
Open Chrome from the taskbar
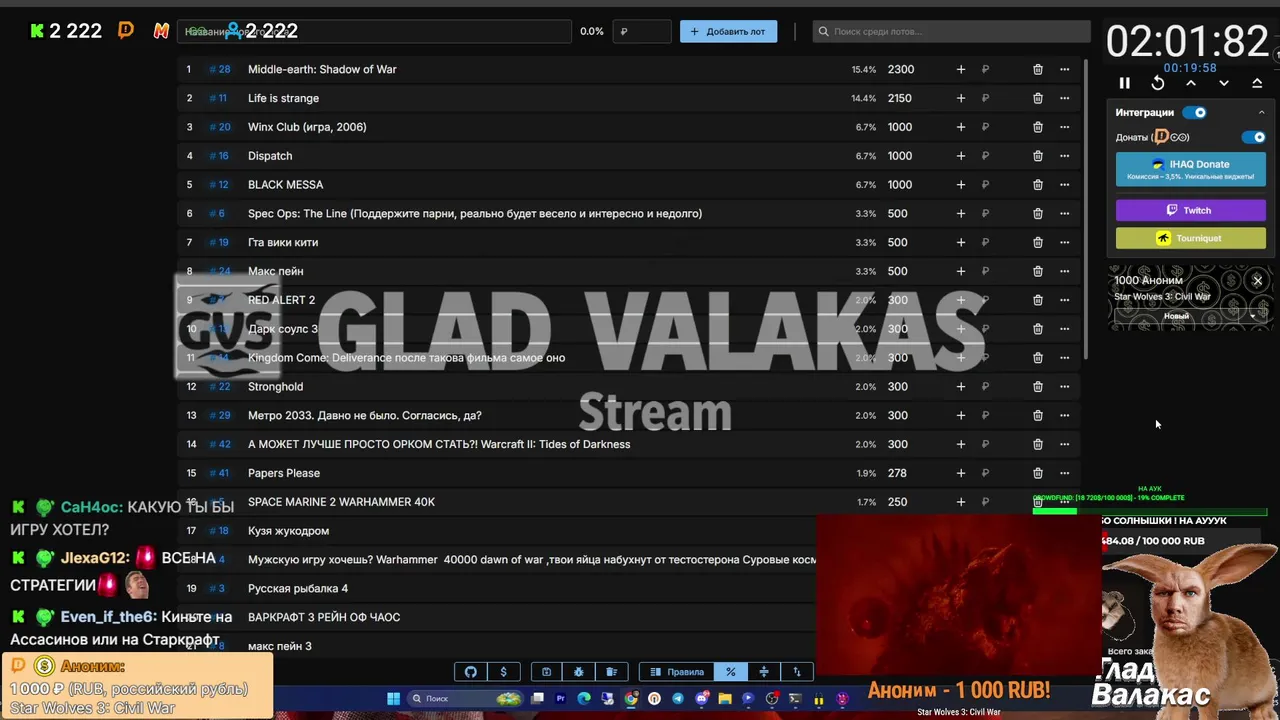(x=631, y=699)
